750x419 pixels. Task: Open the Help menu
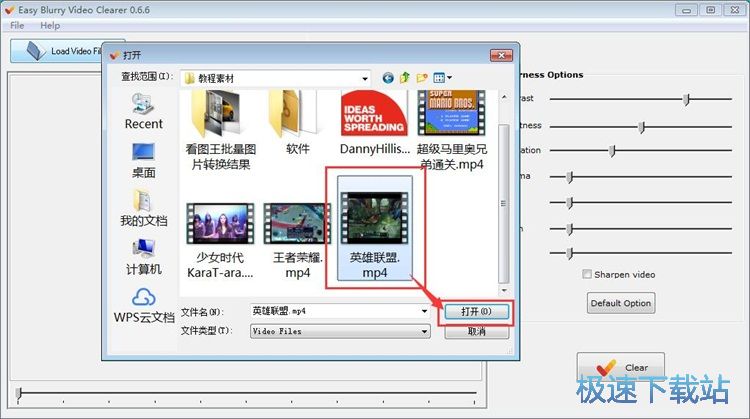coord(50,25)
